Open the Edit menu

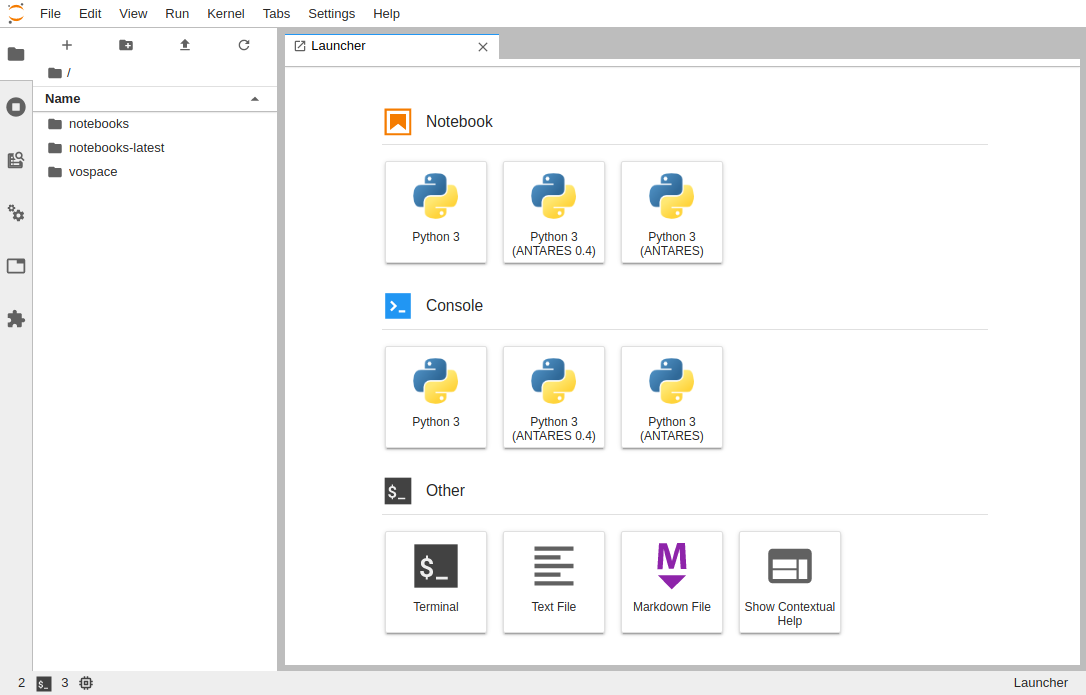click(90, 14)
